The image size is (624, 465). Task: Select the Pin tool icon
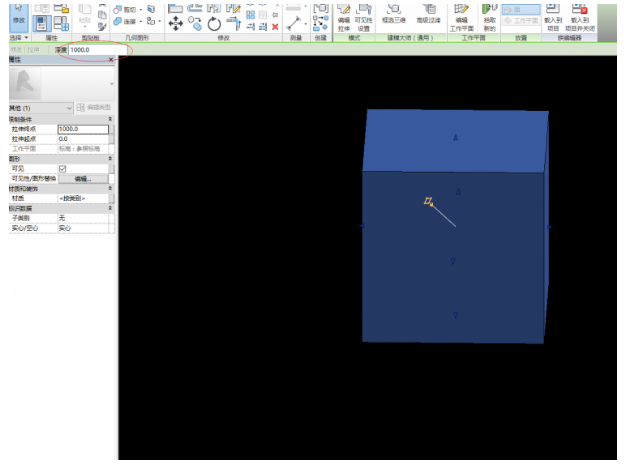275,15
